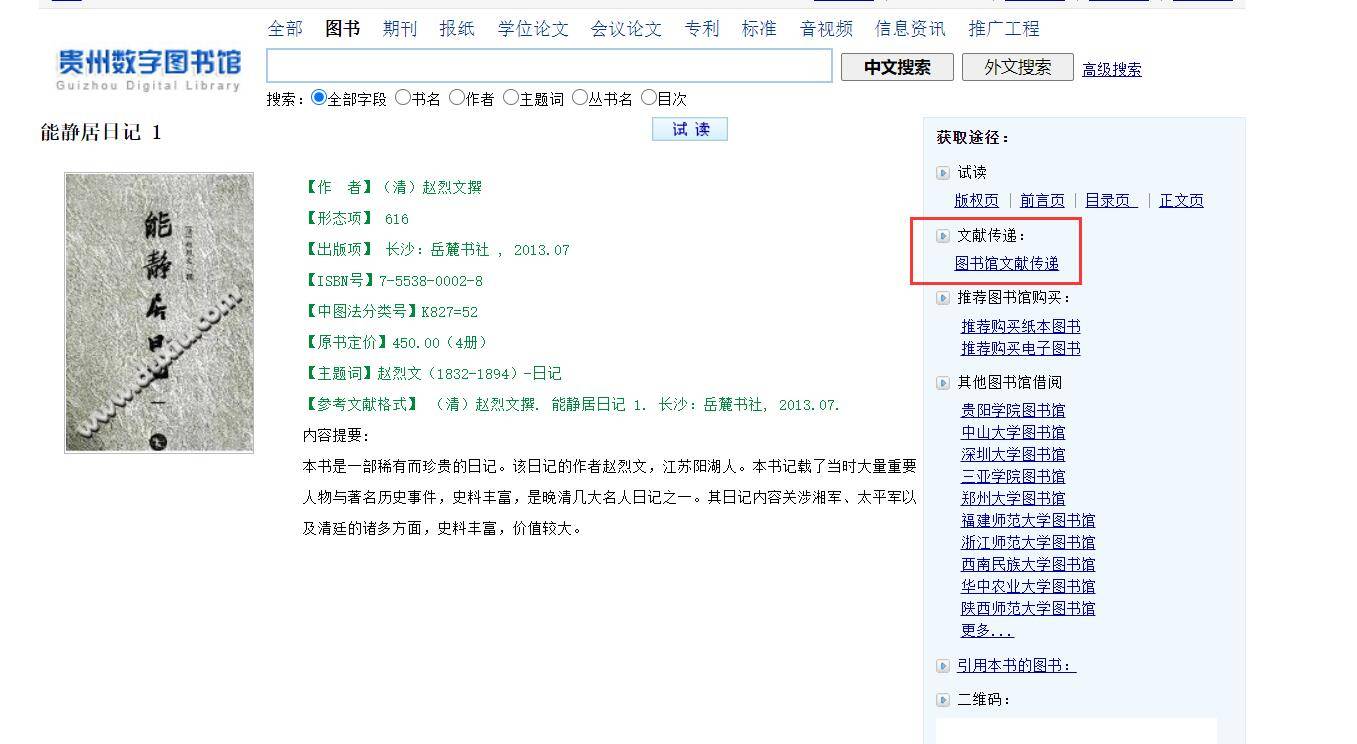Click the 试读 preview button
The width and height of the screenshot is (1357, 744).
coord(689,129)
